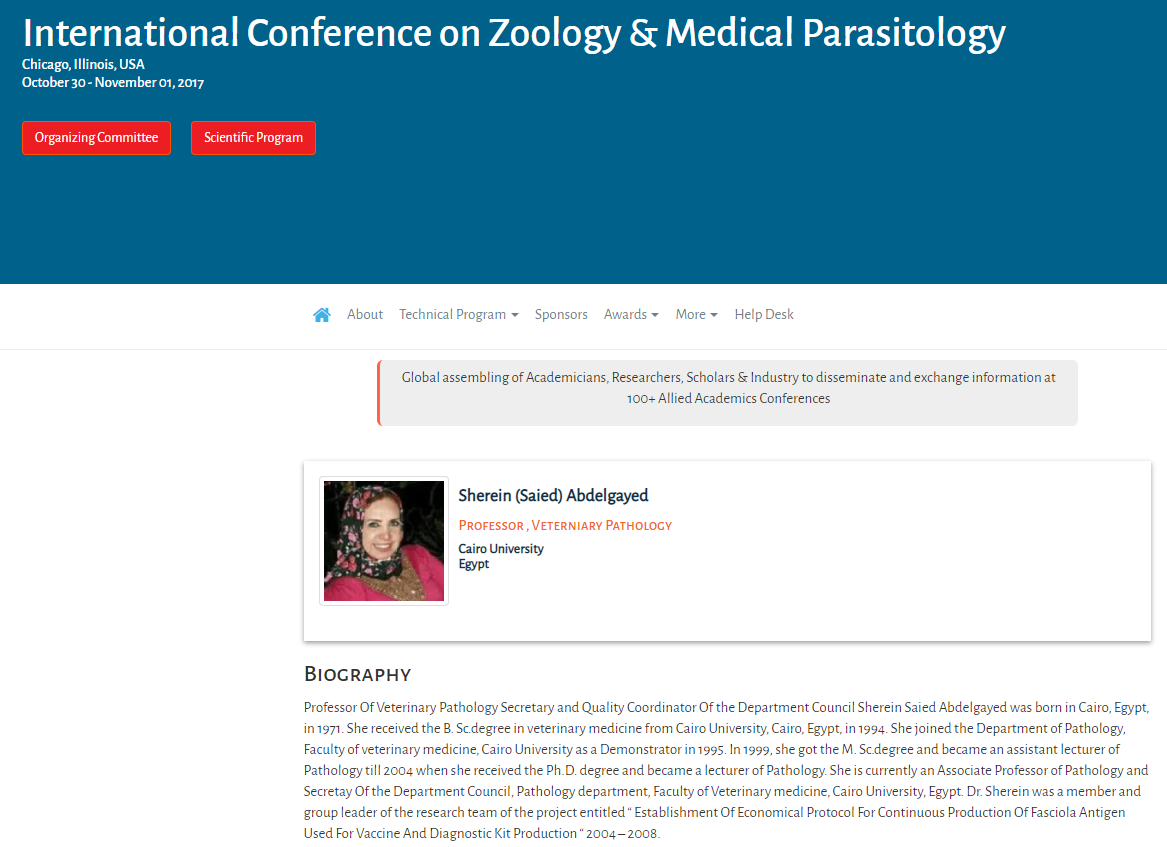
Task: Click the Global assembling announcement banner
Action: (x=728, y=393)
